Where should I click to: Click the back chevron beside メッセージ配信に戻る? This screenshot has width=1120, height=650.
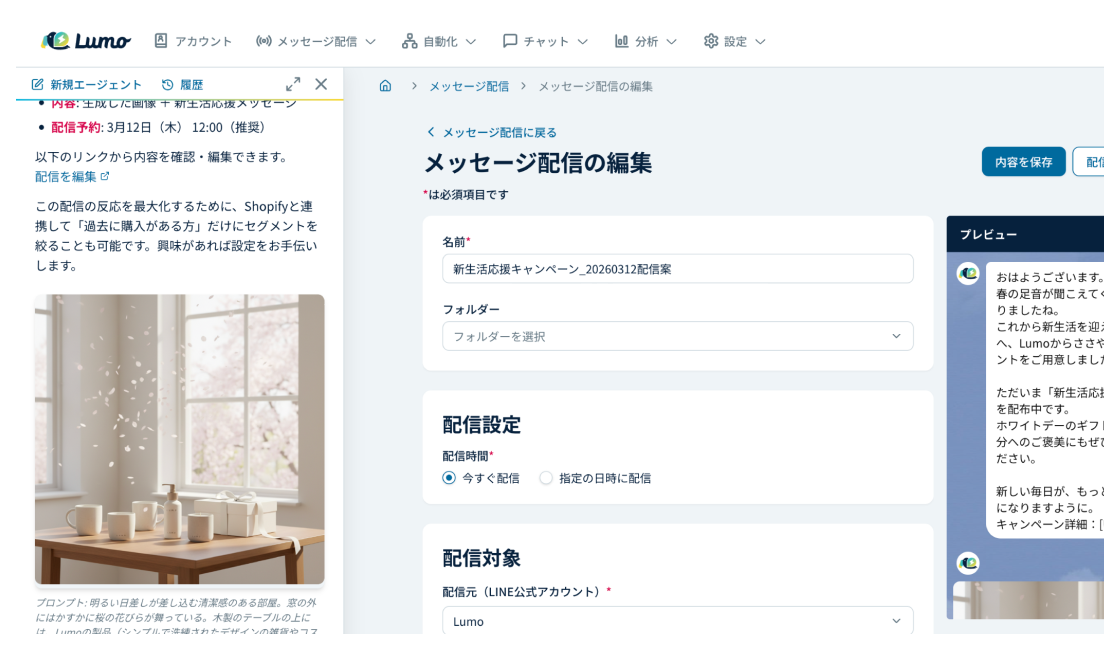pos(431,132)
